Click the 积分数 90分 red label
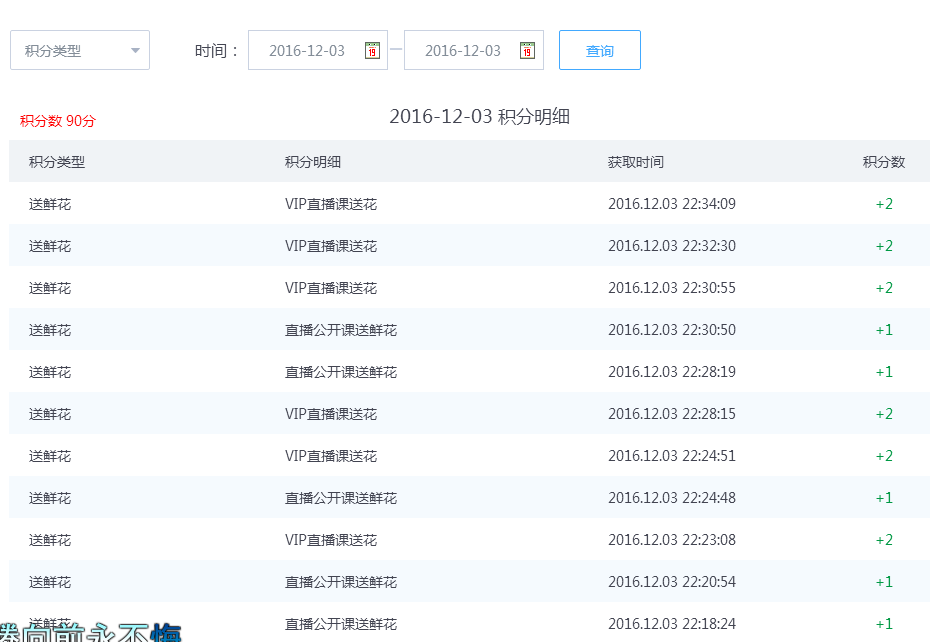 pos(58,121)
